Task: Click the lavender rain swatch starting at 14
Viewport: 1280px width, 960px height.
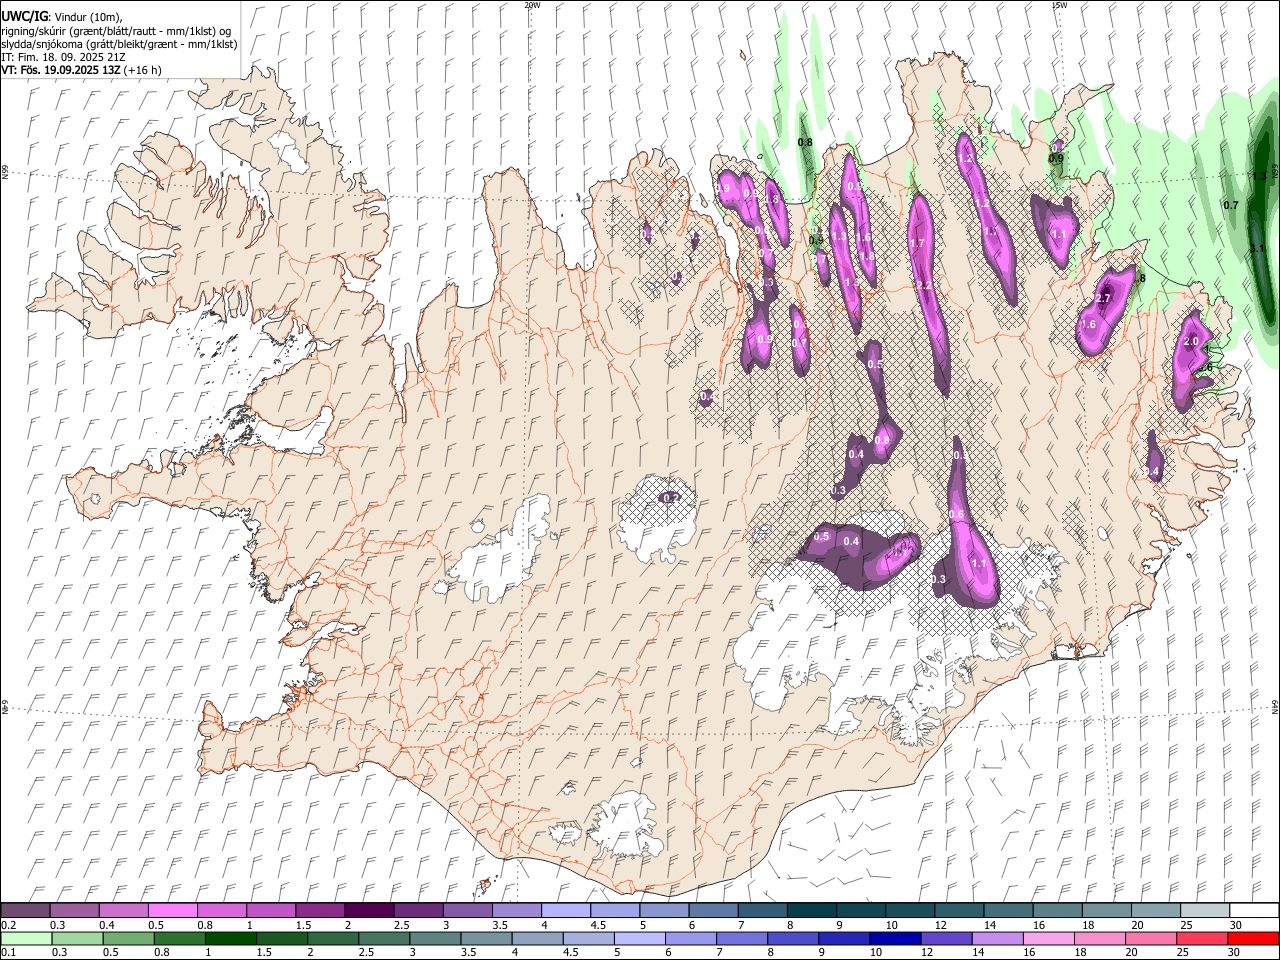Action: 999,939
